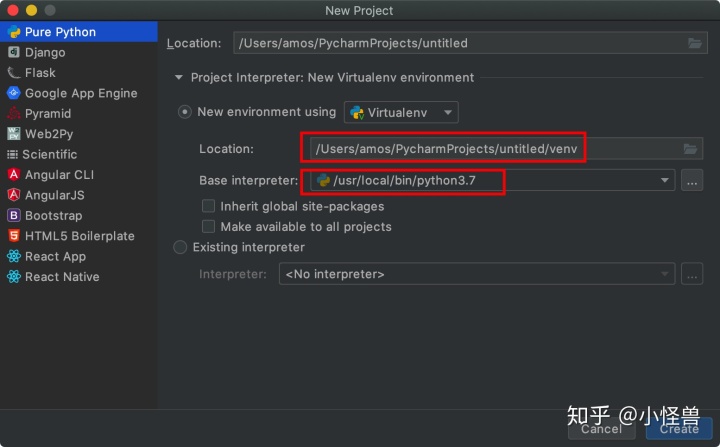Click the React Native atom icon

point(14,277)
